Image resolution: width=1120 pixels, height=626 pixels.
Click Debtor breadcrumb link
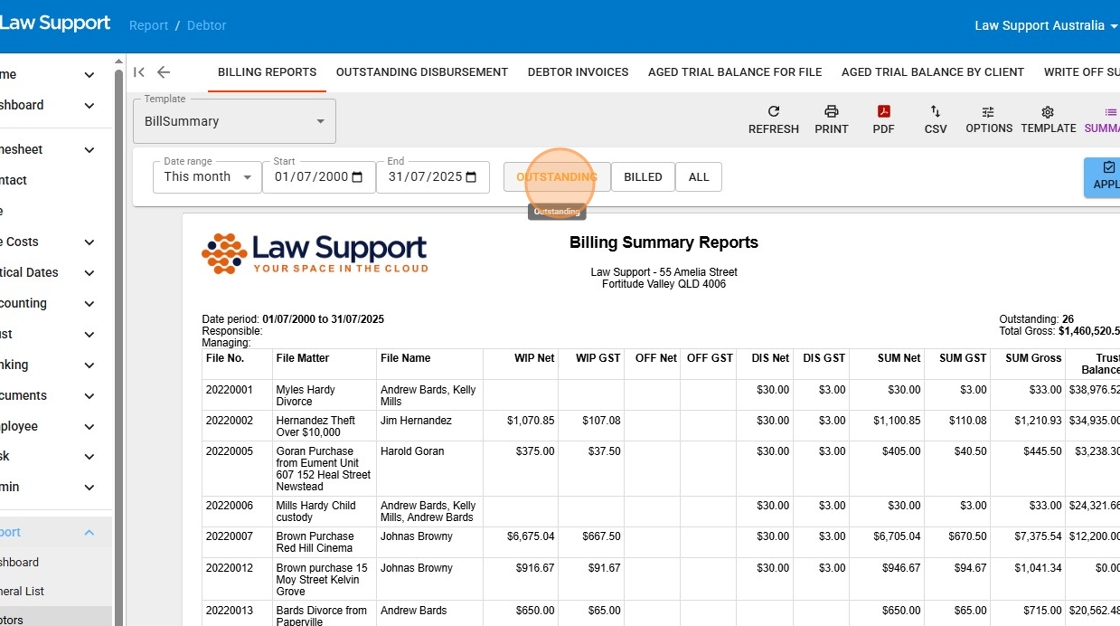[x=206, y=25]
